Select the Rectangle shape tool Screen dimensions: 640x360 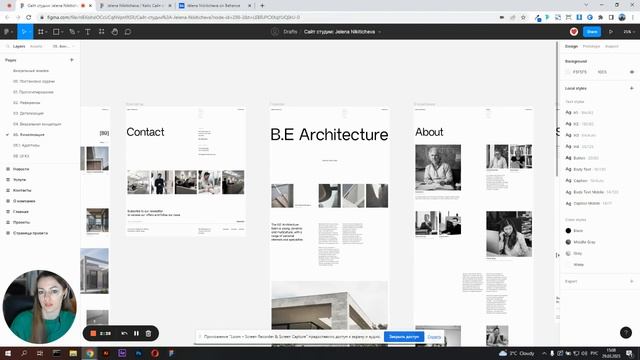click(x=56, y=32)
